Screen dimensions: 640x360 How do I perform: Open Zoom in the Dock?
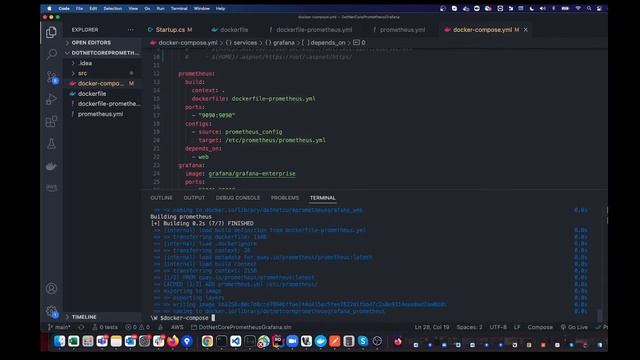point(292,341)
